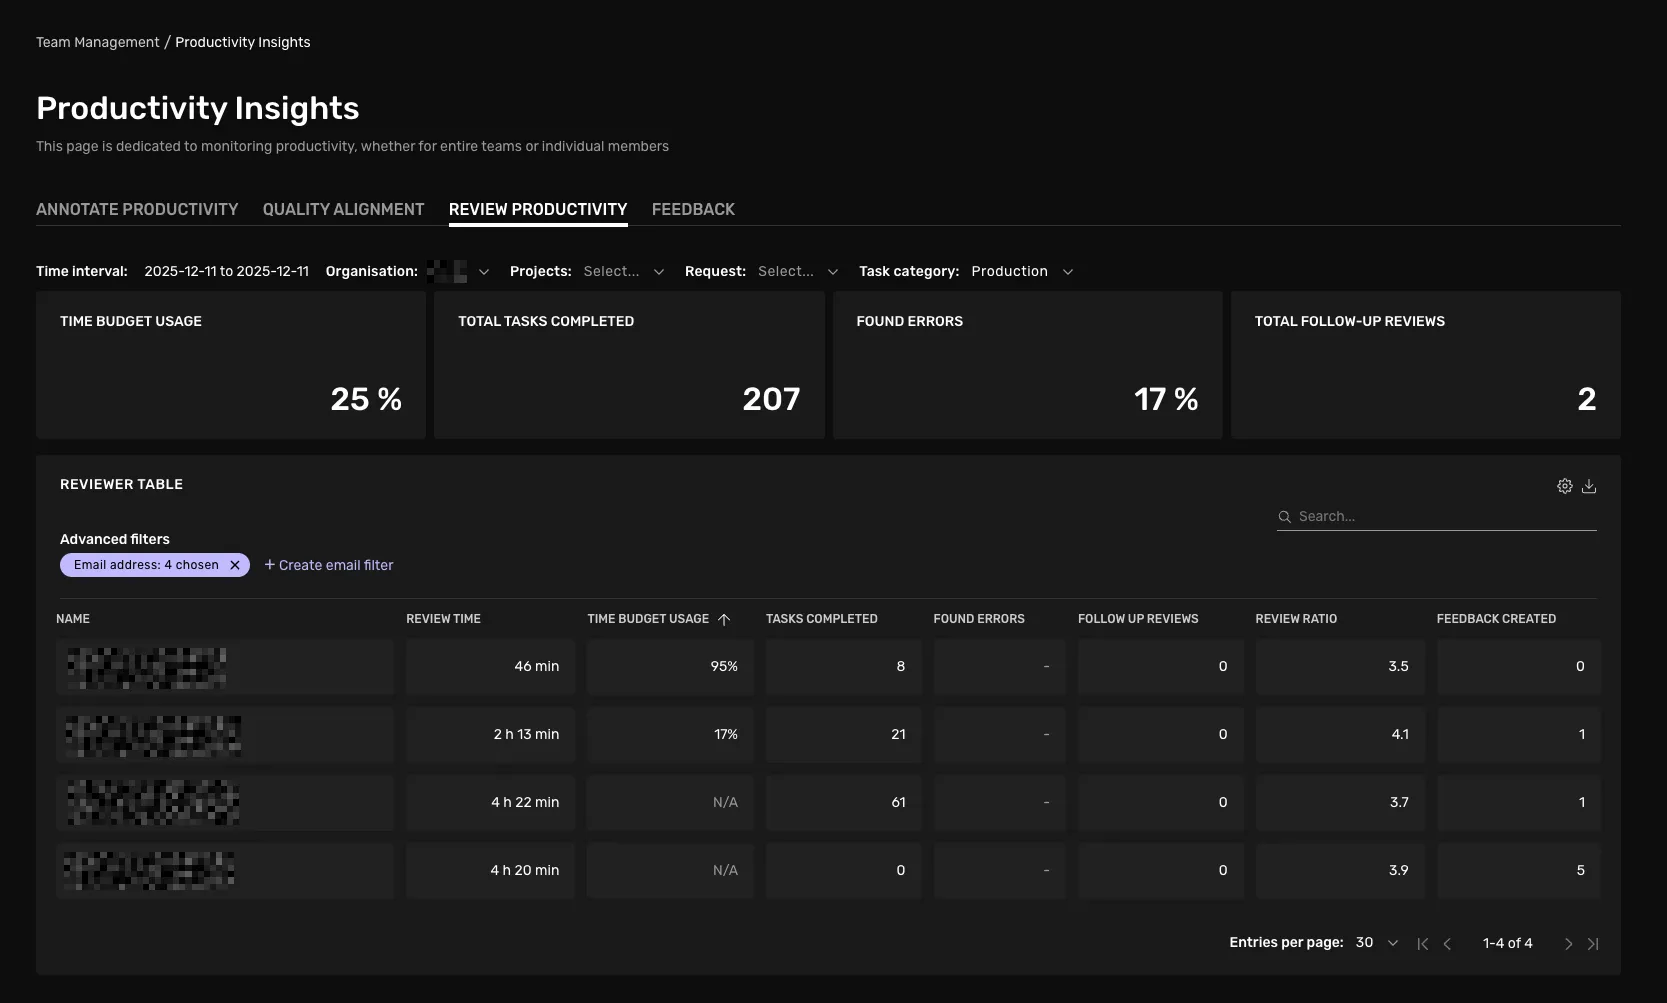Sort by Found Errors column

[979, 619]
